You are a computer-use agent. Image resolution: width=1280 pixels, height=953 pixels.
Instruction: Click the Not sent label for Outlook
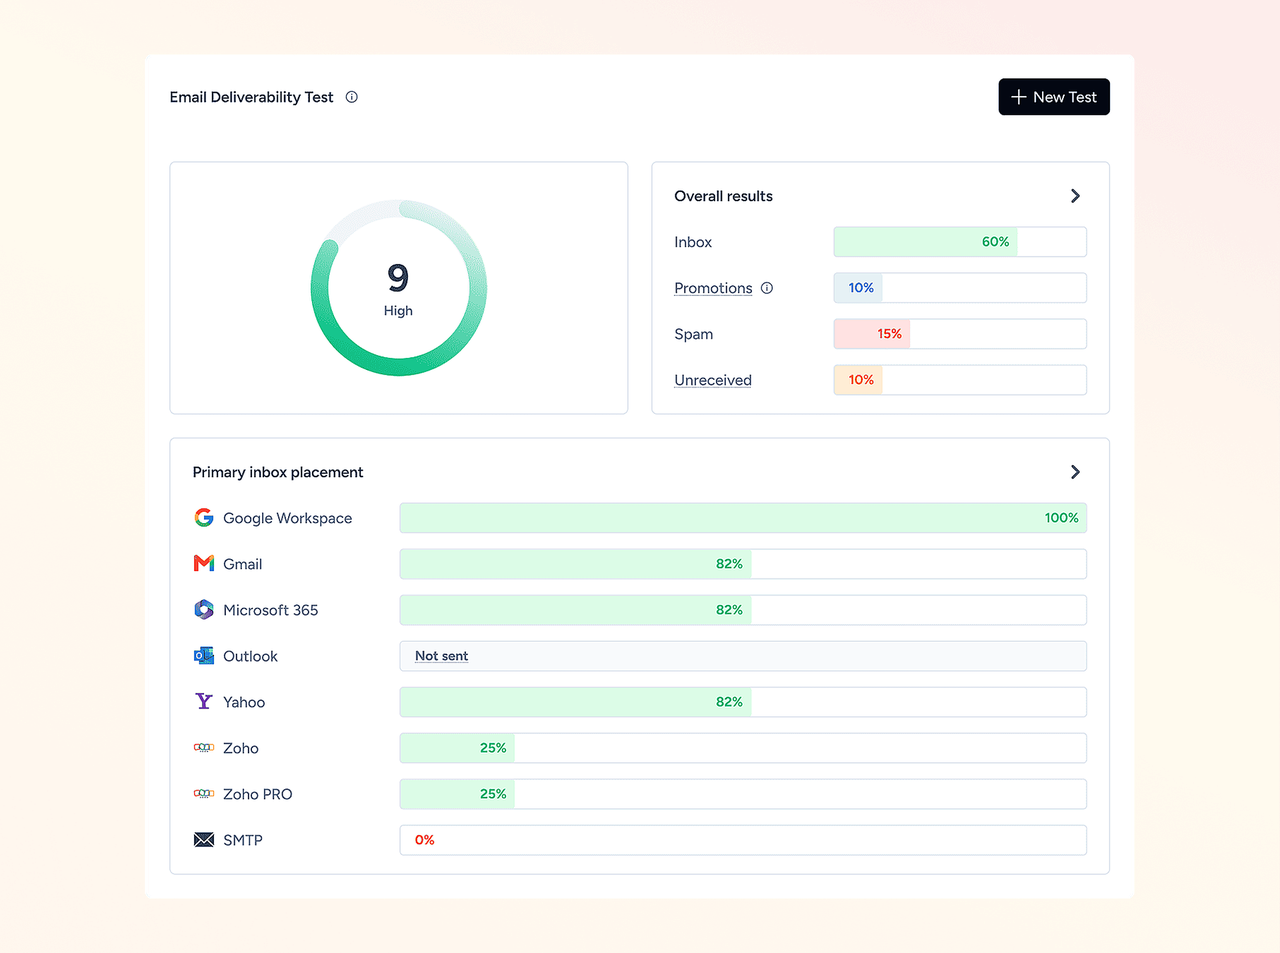[441, 656]
